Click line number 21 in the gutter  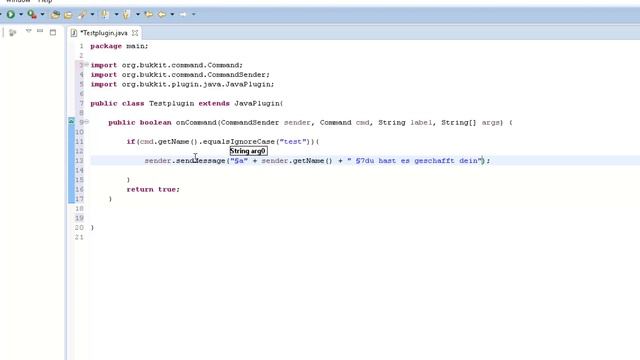coord(79,237)
